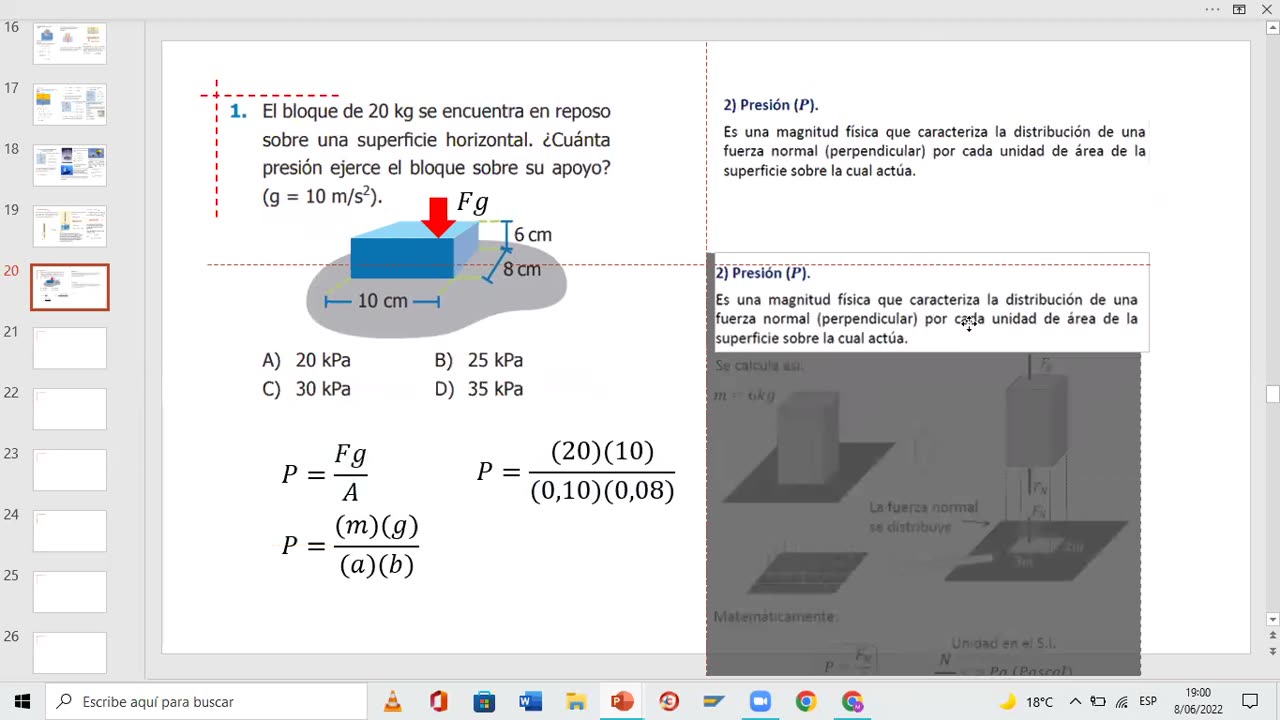This screenshot has height=720, width=1280.
Task: Open clock showing 19:00 8/06/2022
Action: pyautogui.click(x=1198, y=701)
